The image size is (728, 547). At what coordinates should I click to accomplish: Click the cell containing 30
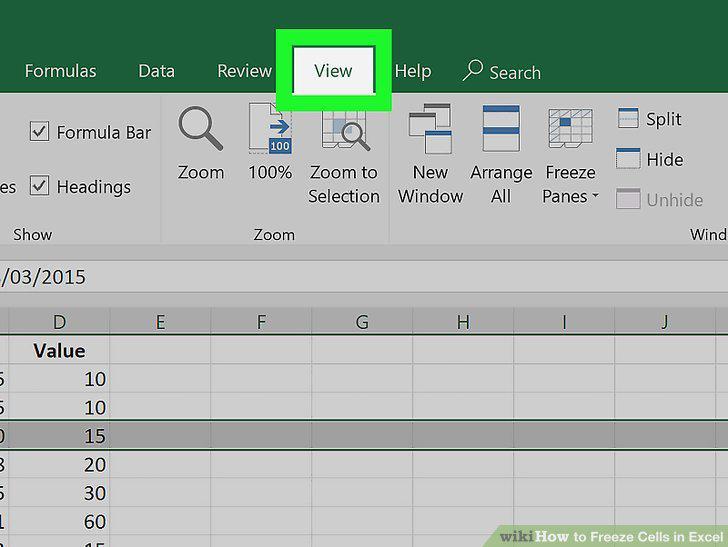coord(59,493)
